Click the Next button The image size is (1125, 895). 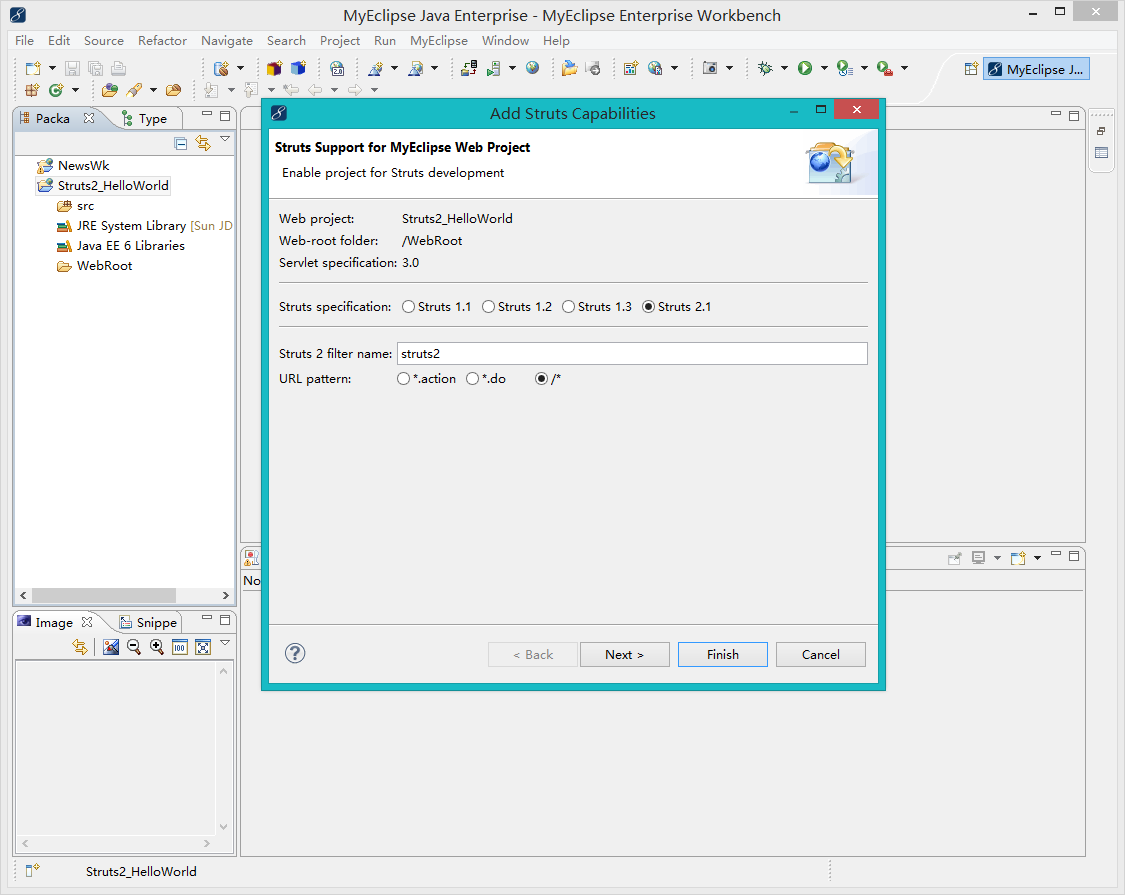coord(624,655)
